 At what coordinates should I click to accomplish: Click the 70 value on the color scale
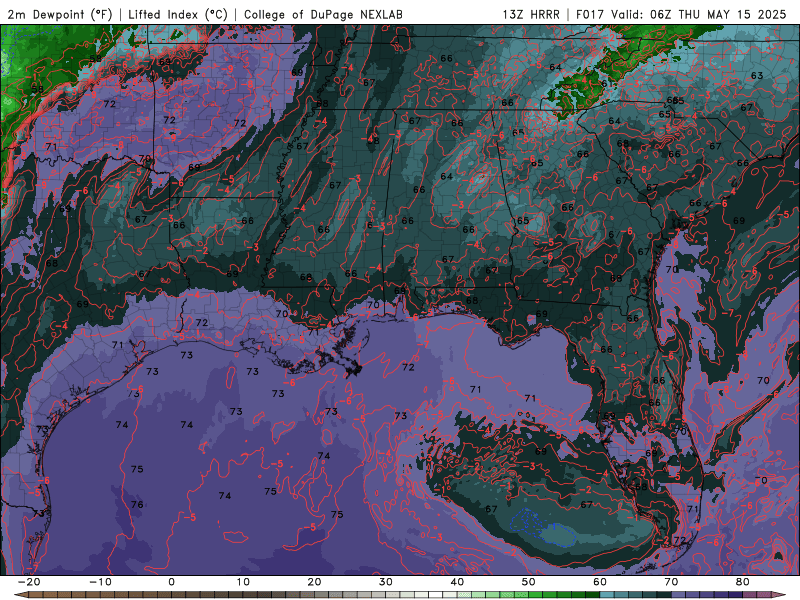click(x=671, y=582)
